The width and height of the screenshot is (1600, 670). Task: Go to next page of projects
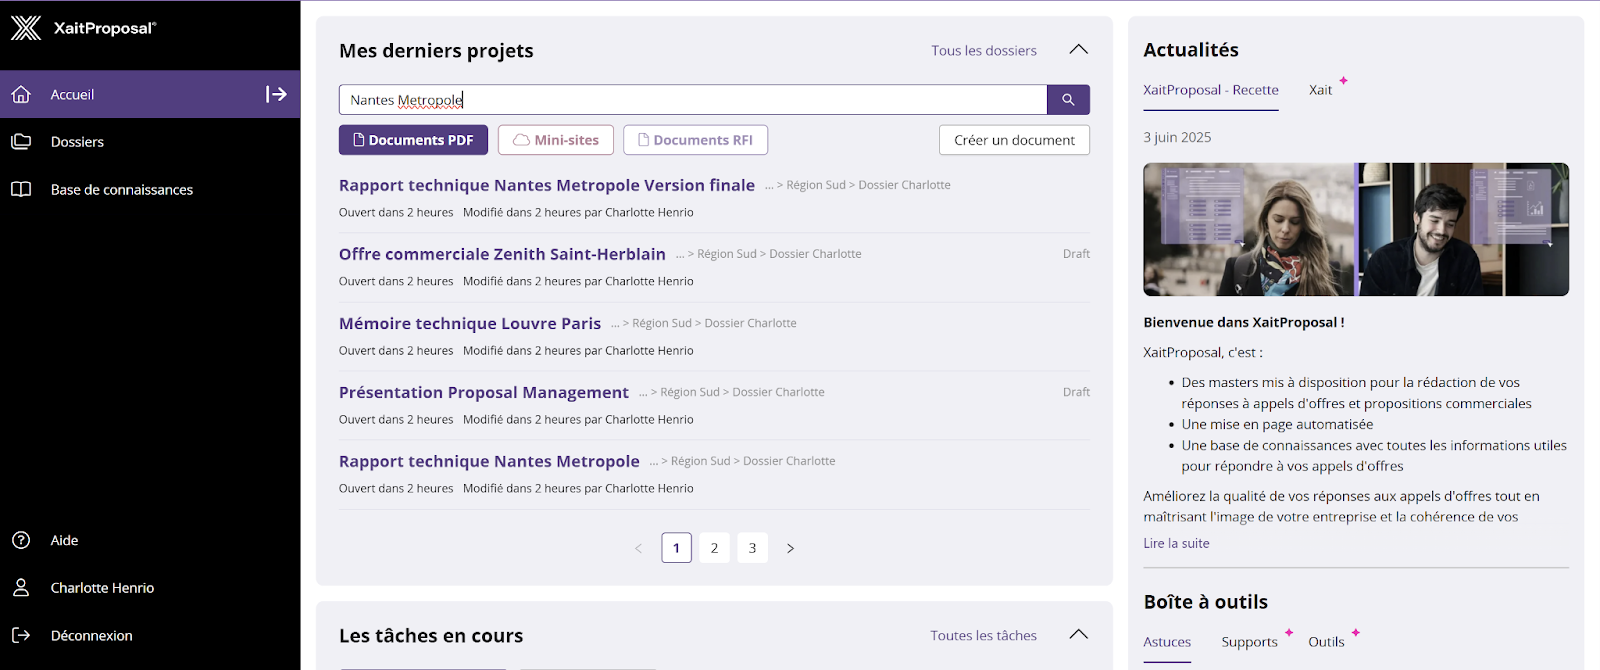790,548
